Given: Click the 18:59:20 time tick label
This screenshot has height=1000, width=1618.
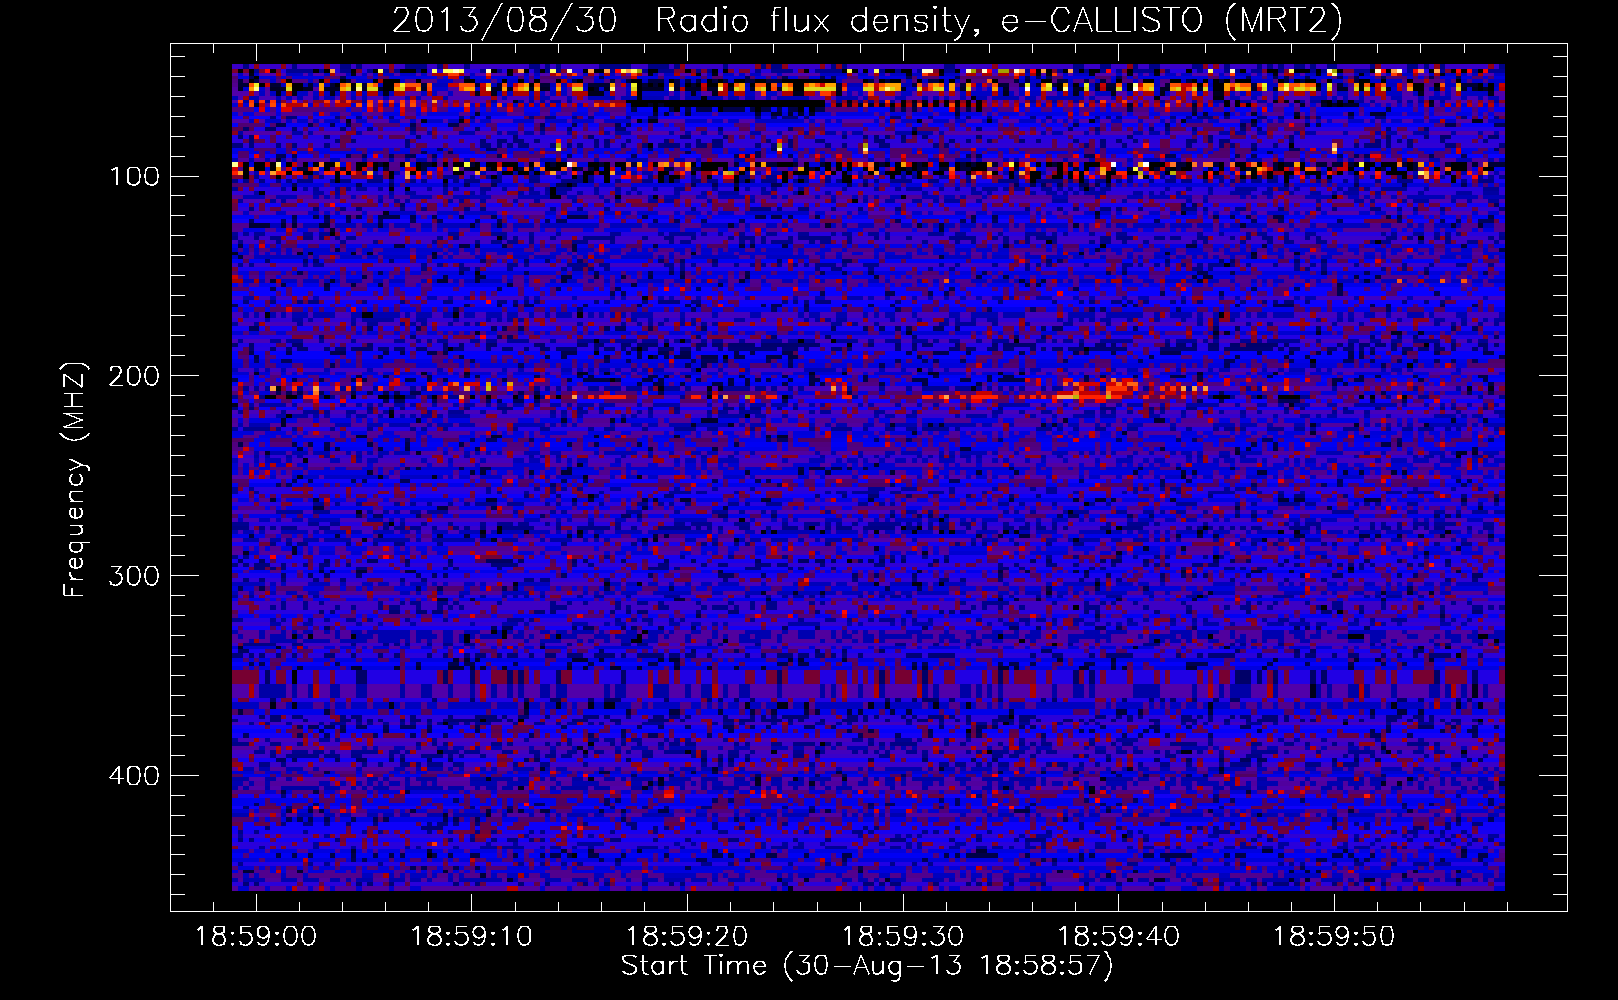Looking at the screenshot, I should click(687, 937).
